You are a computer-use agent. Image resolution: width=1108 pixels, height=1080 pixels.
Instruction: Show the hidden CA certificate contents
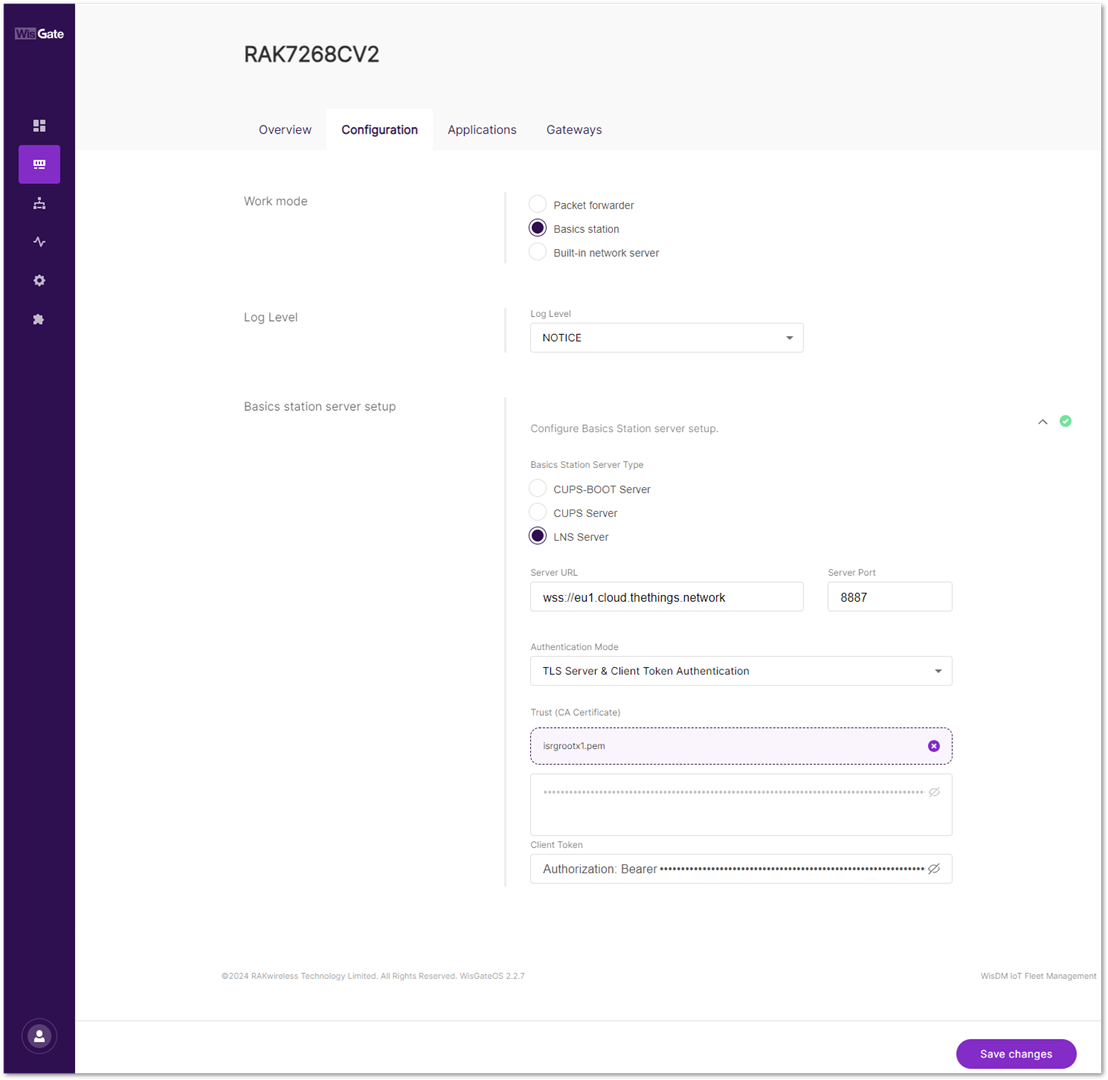pyautogui.click(x=934, y=792)
